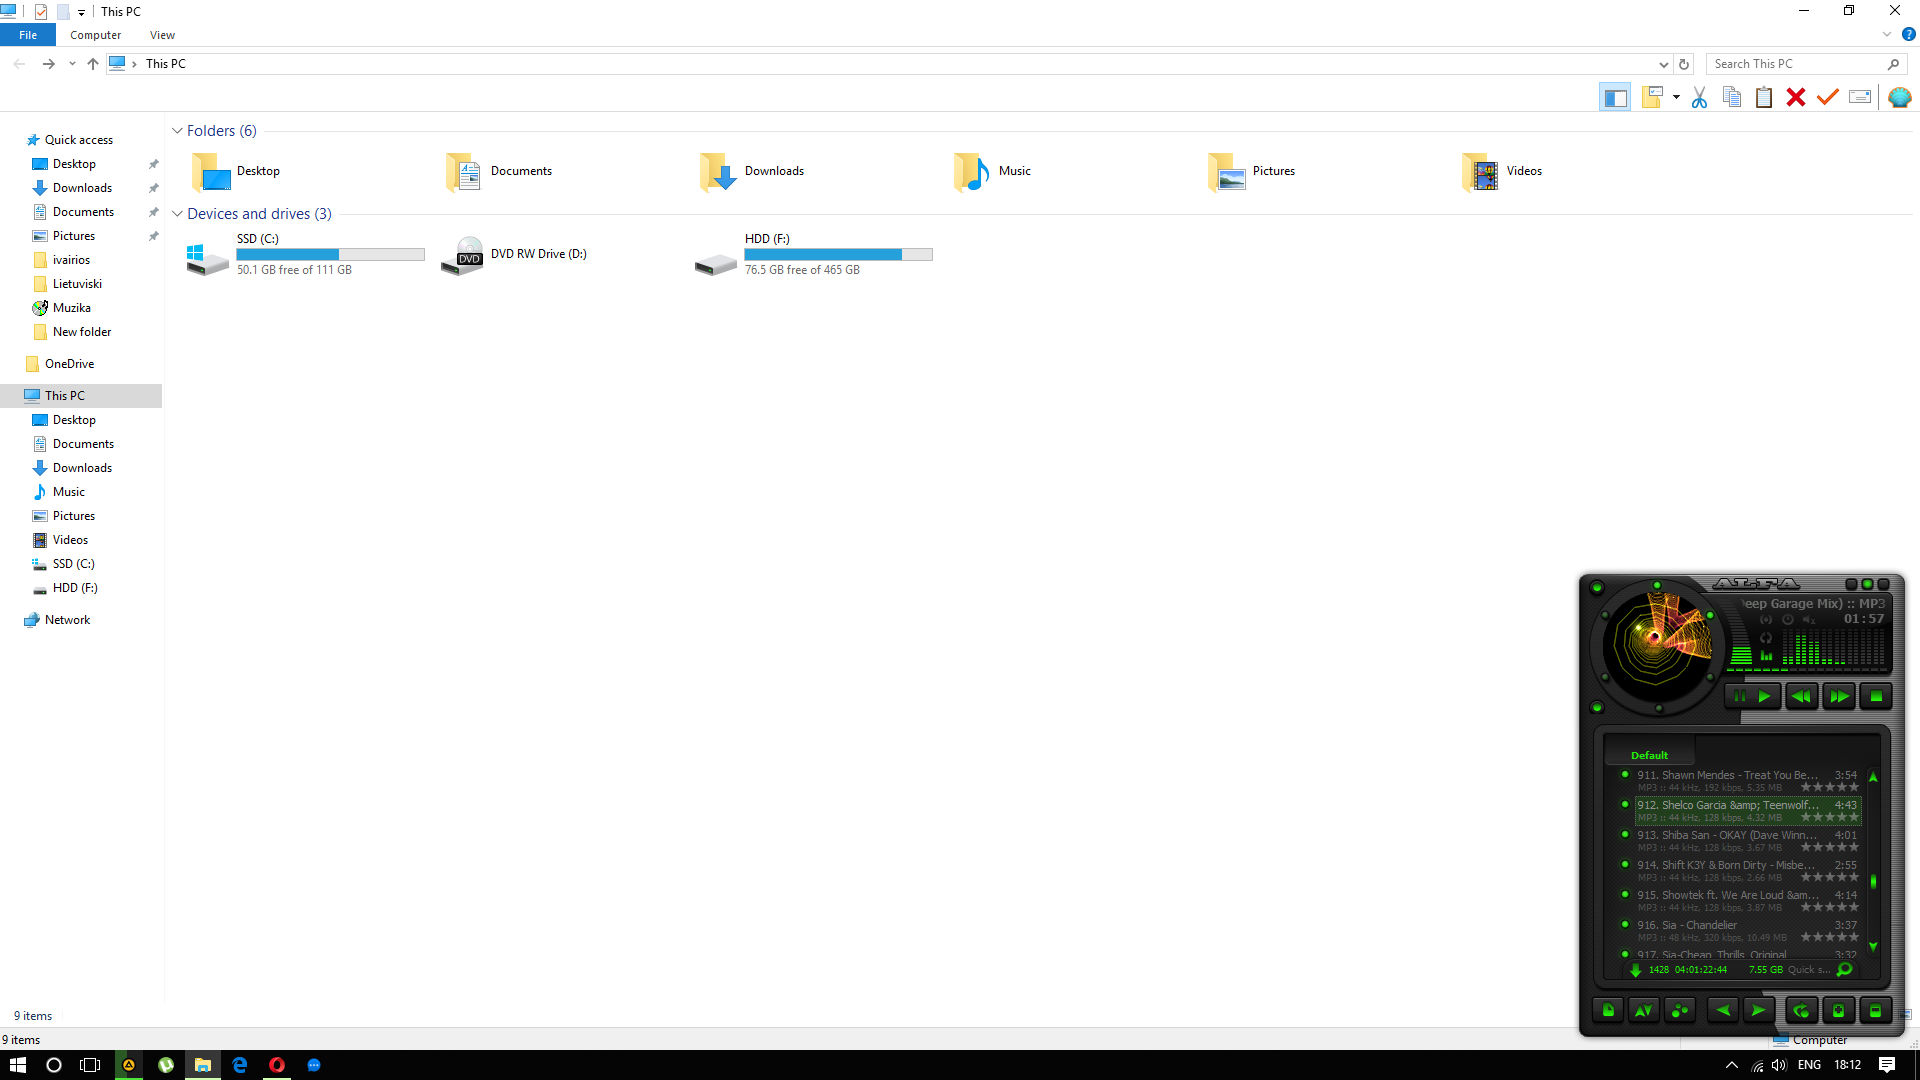Viewport: 1920px width, 1080px height.
Task: Click the playlist quick search magnifier
Action: (x=1845, y=970)
